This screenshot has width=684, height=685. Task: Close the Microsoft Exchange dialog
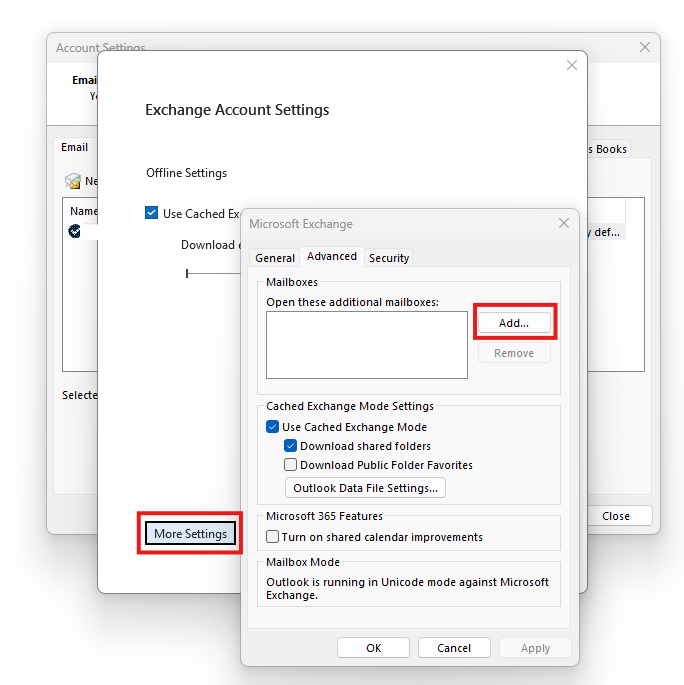564,223
